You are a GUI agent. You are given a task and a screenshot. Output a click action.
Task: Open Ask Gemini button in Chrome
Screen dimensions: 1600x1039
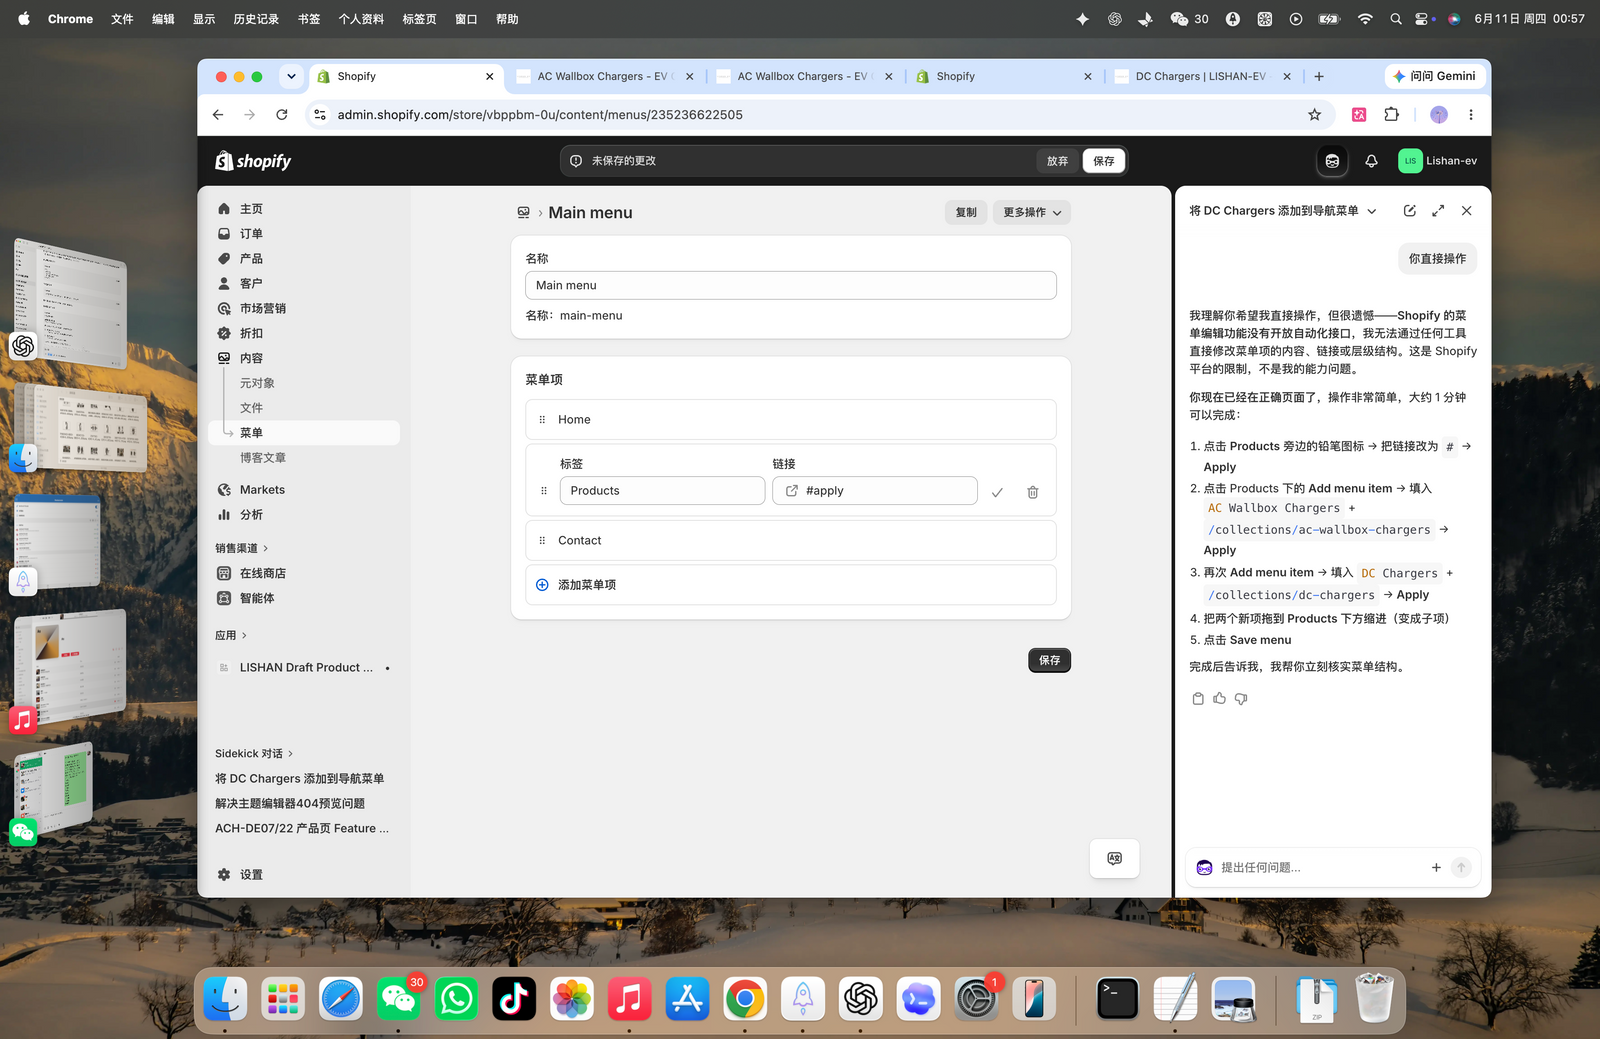pyautogui.click(x=1435, y=76)
